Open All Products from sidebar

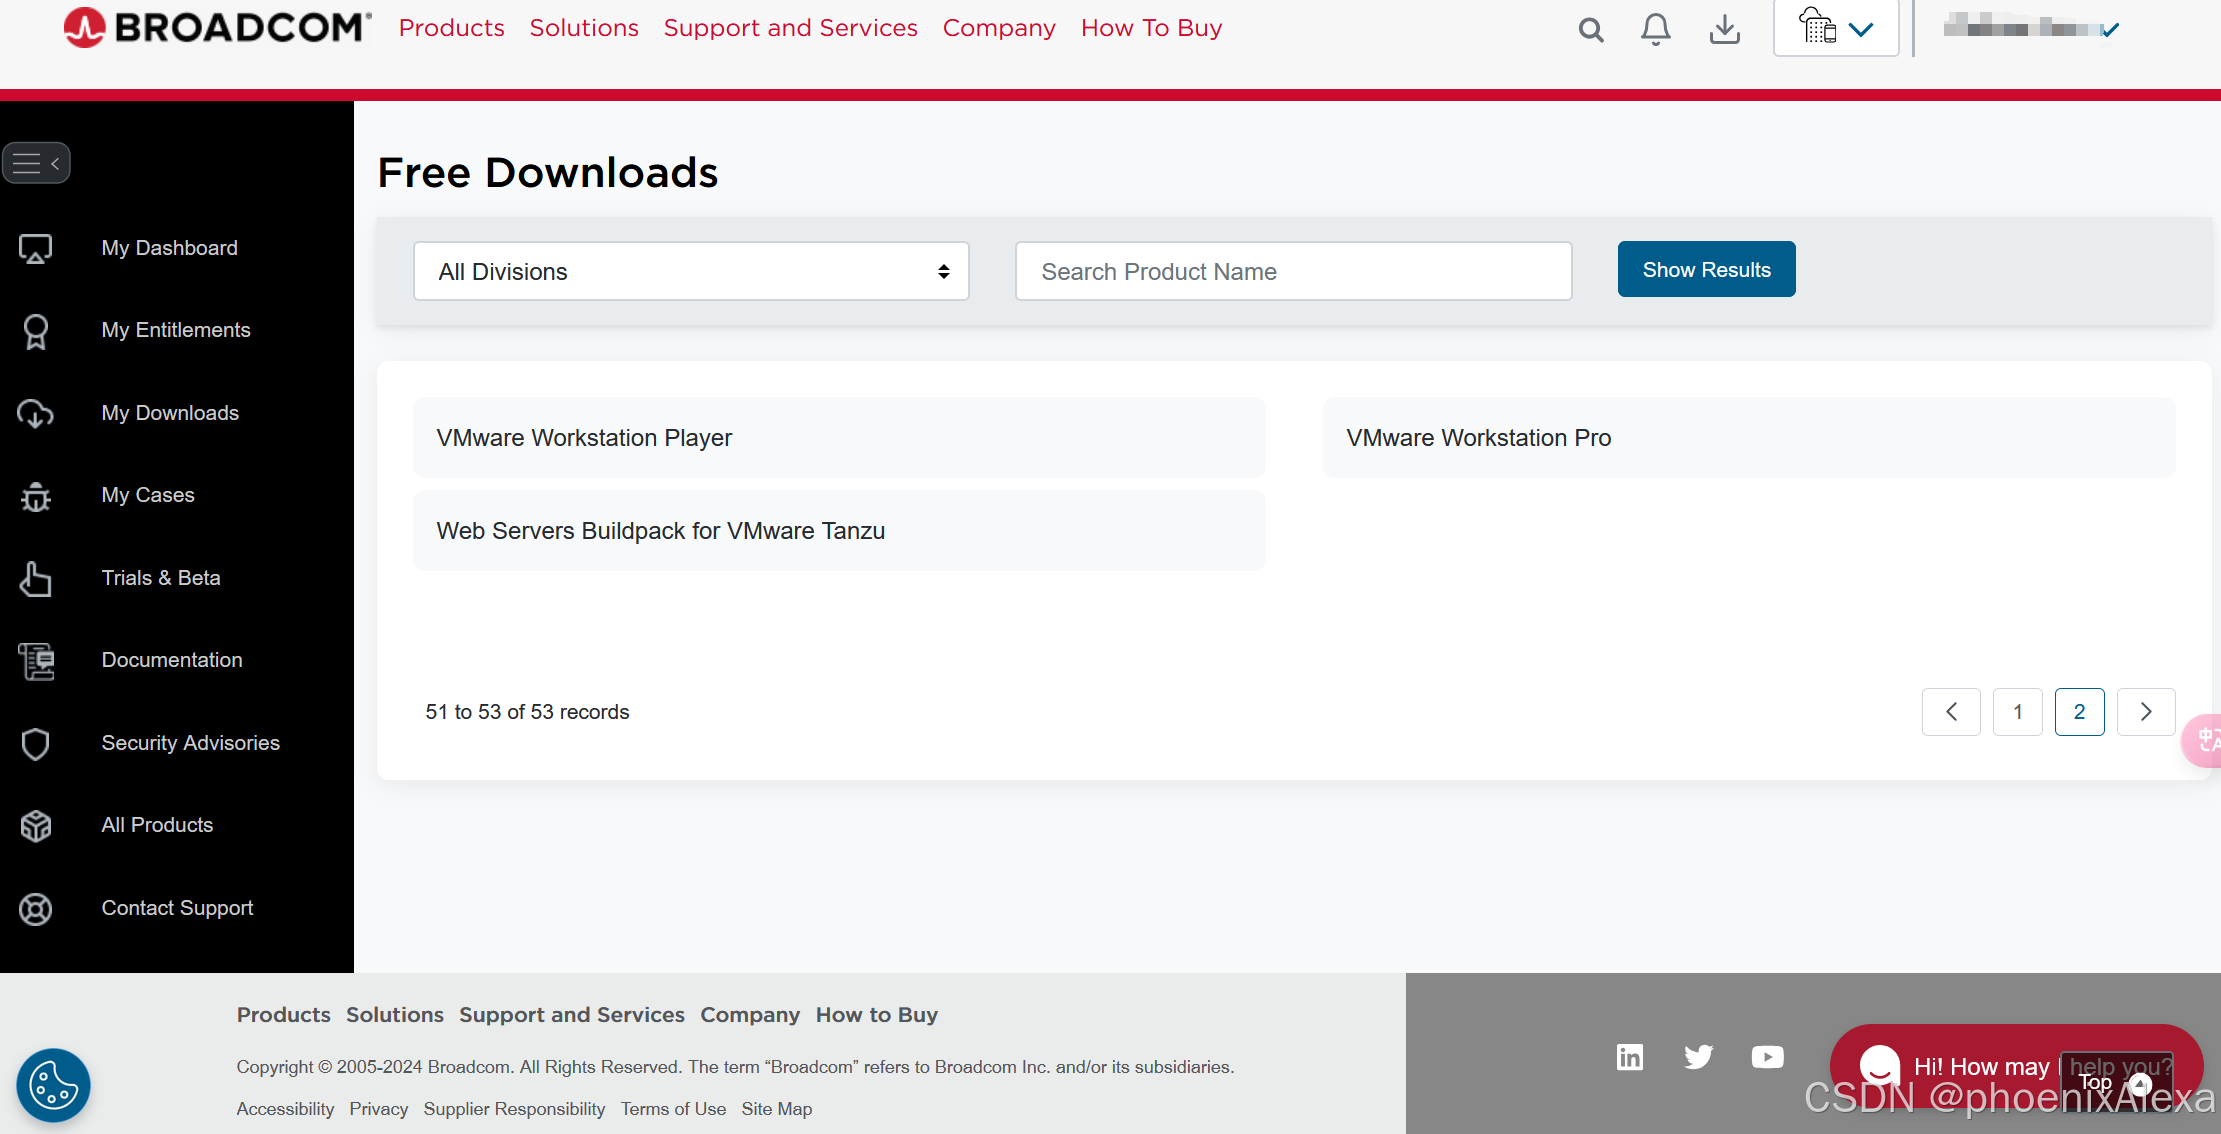[157, 825]
